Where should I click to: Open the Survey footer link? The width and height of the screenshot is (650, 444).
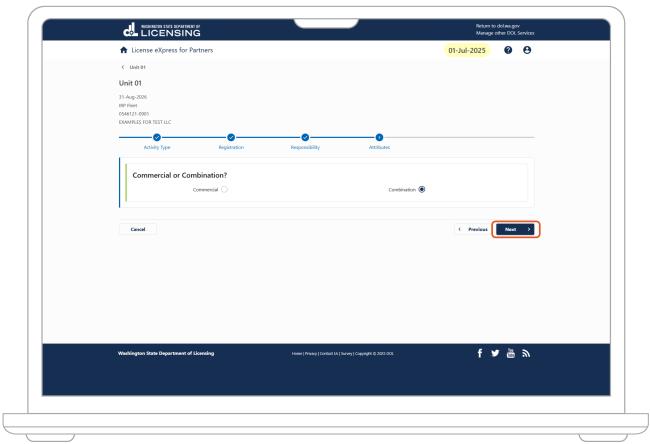[x=347, y=354]
